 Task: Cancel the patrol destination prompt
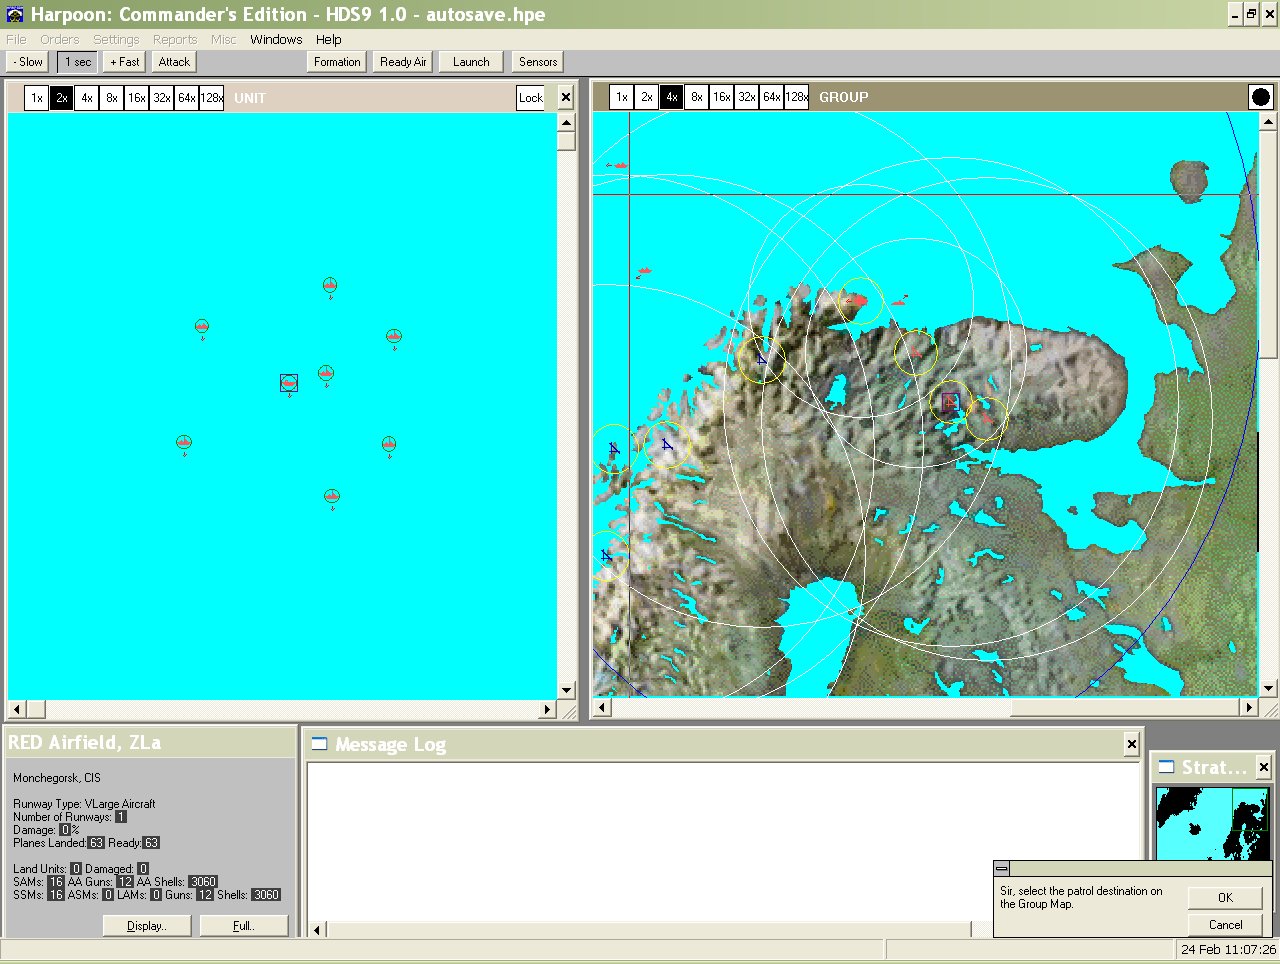click(x=1225, y=924)
